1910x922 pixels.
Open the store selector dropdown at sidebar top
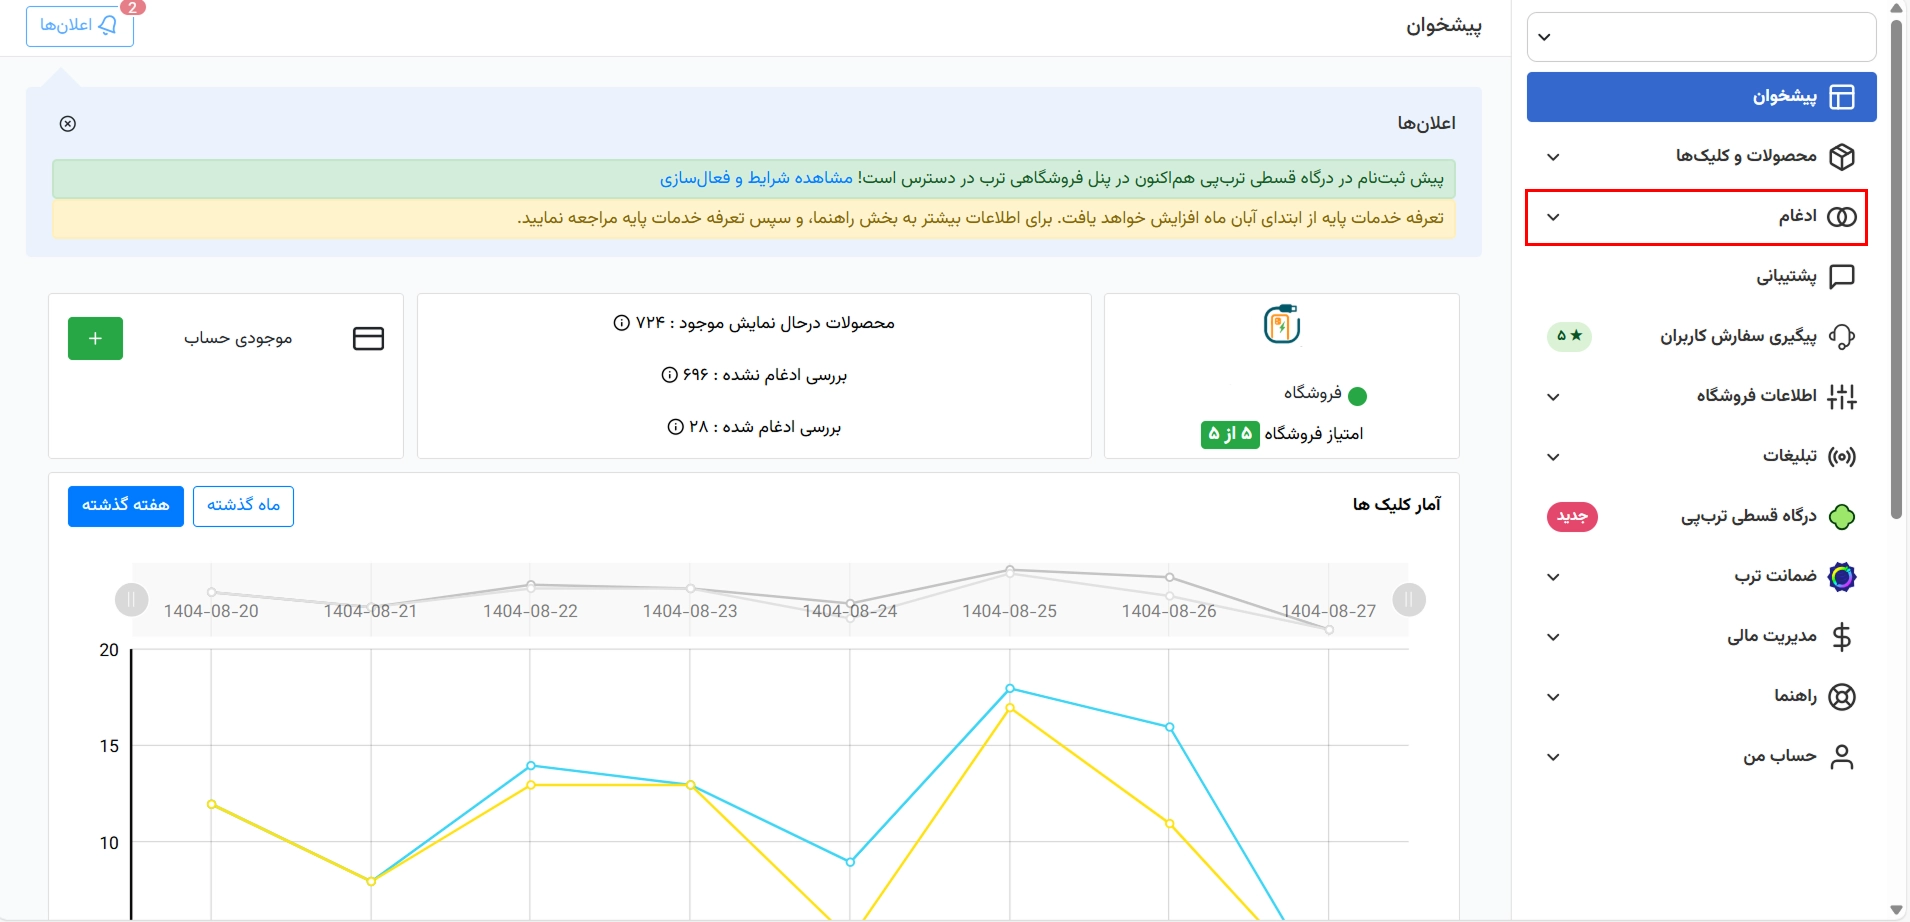click(1702, 36)
